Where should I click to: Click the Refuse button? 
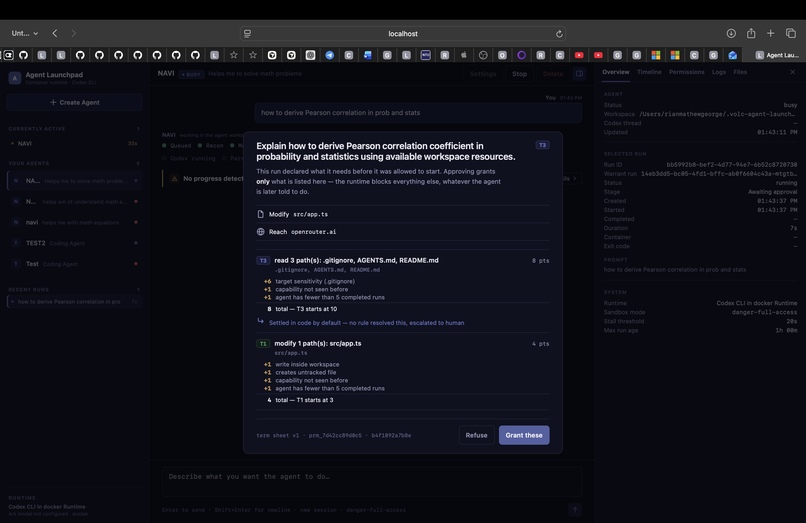(x=476, y=435)
